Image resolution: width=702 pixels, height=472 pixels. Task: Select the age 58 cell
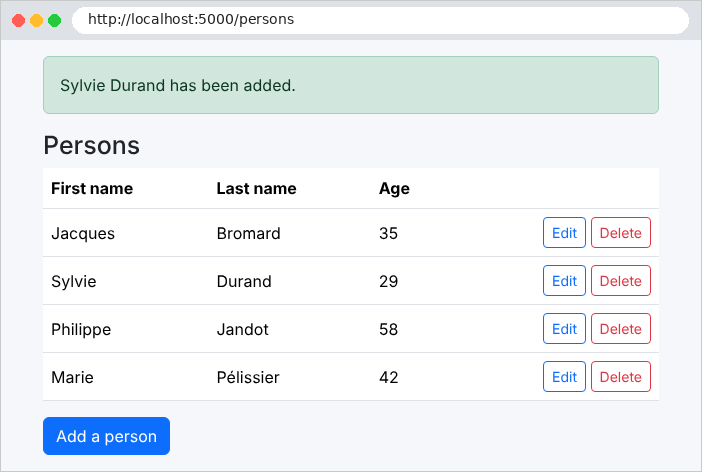tap(388, 329)
